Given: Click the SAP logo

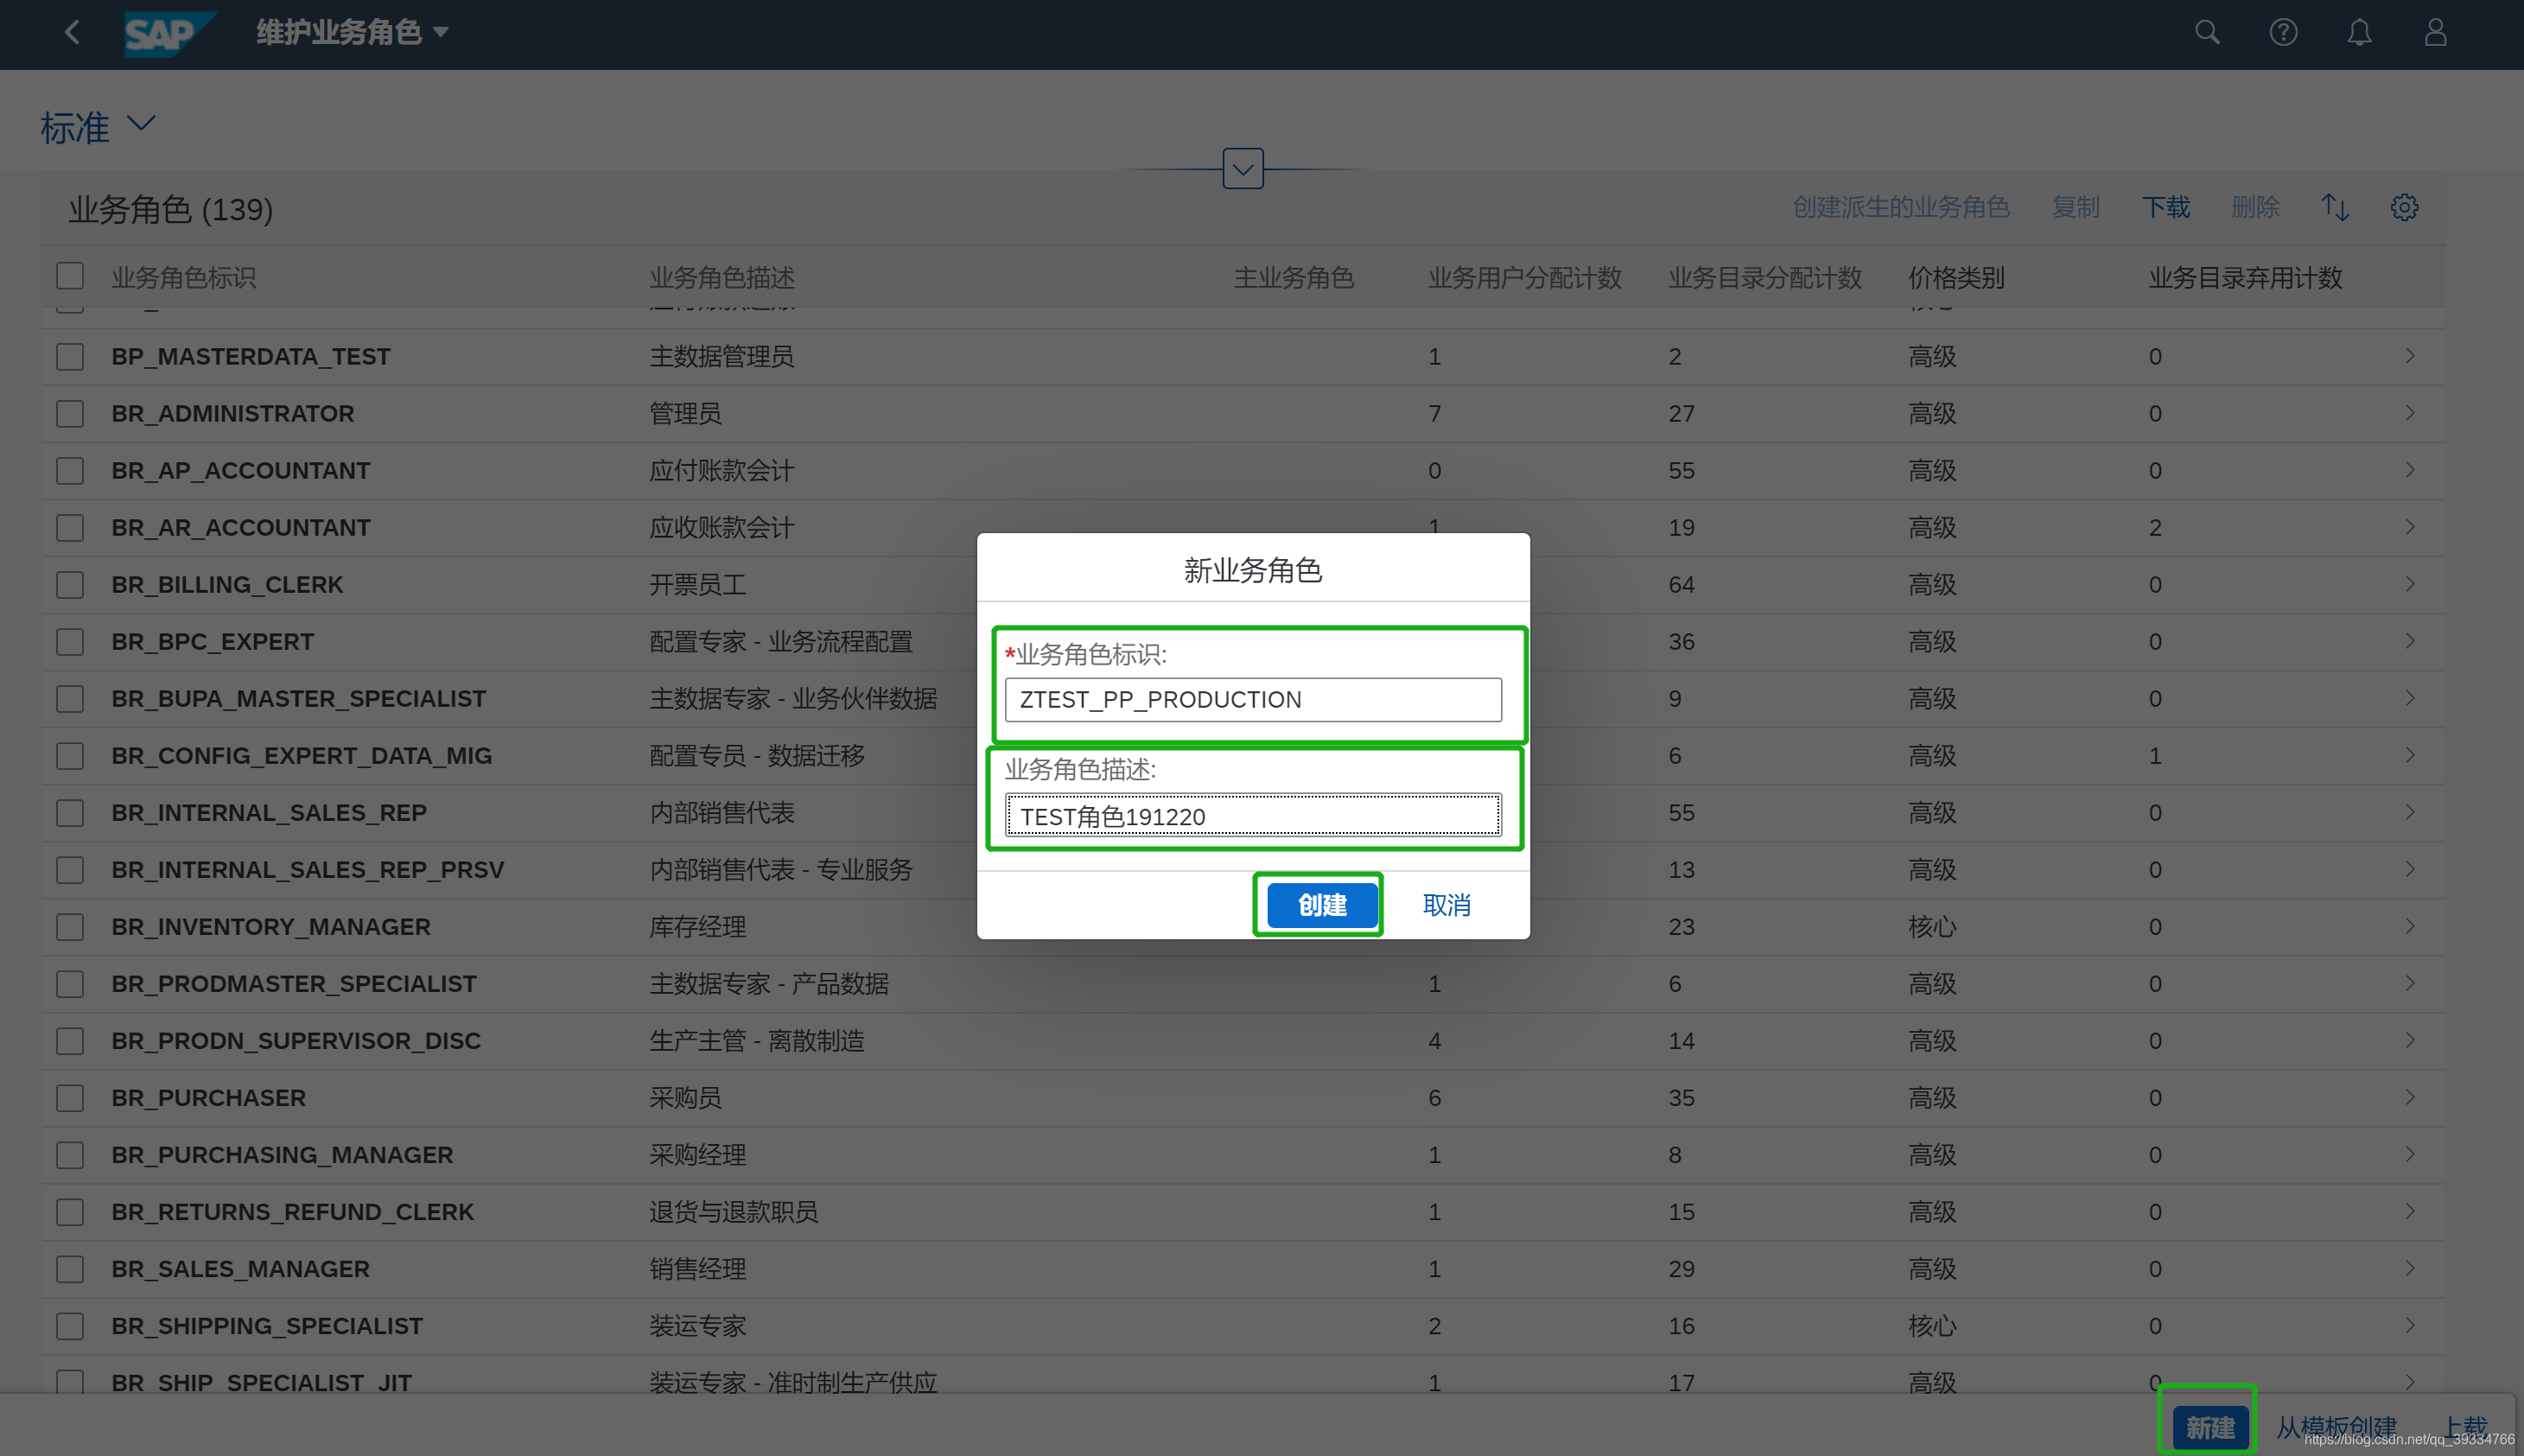Looking at the screenshot, I should [165, 34].
